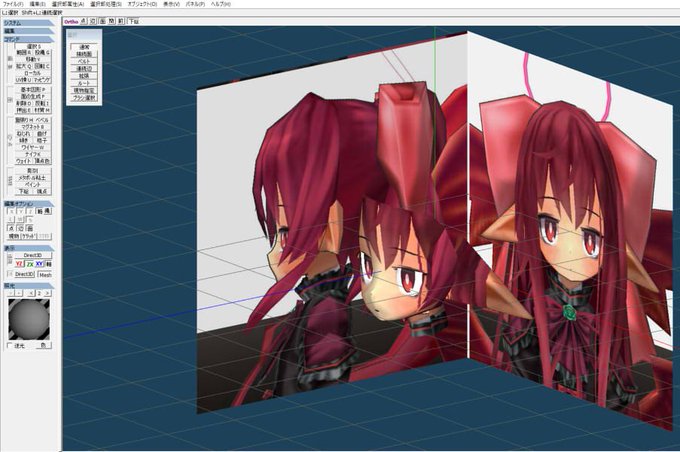680x452 pixels.
Task: Collapse the 照光 lighting panel header
Action: (x=29, y=286)
